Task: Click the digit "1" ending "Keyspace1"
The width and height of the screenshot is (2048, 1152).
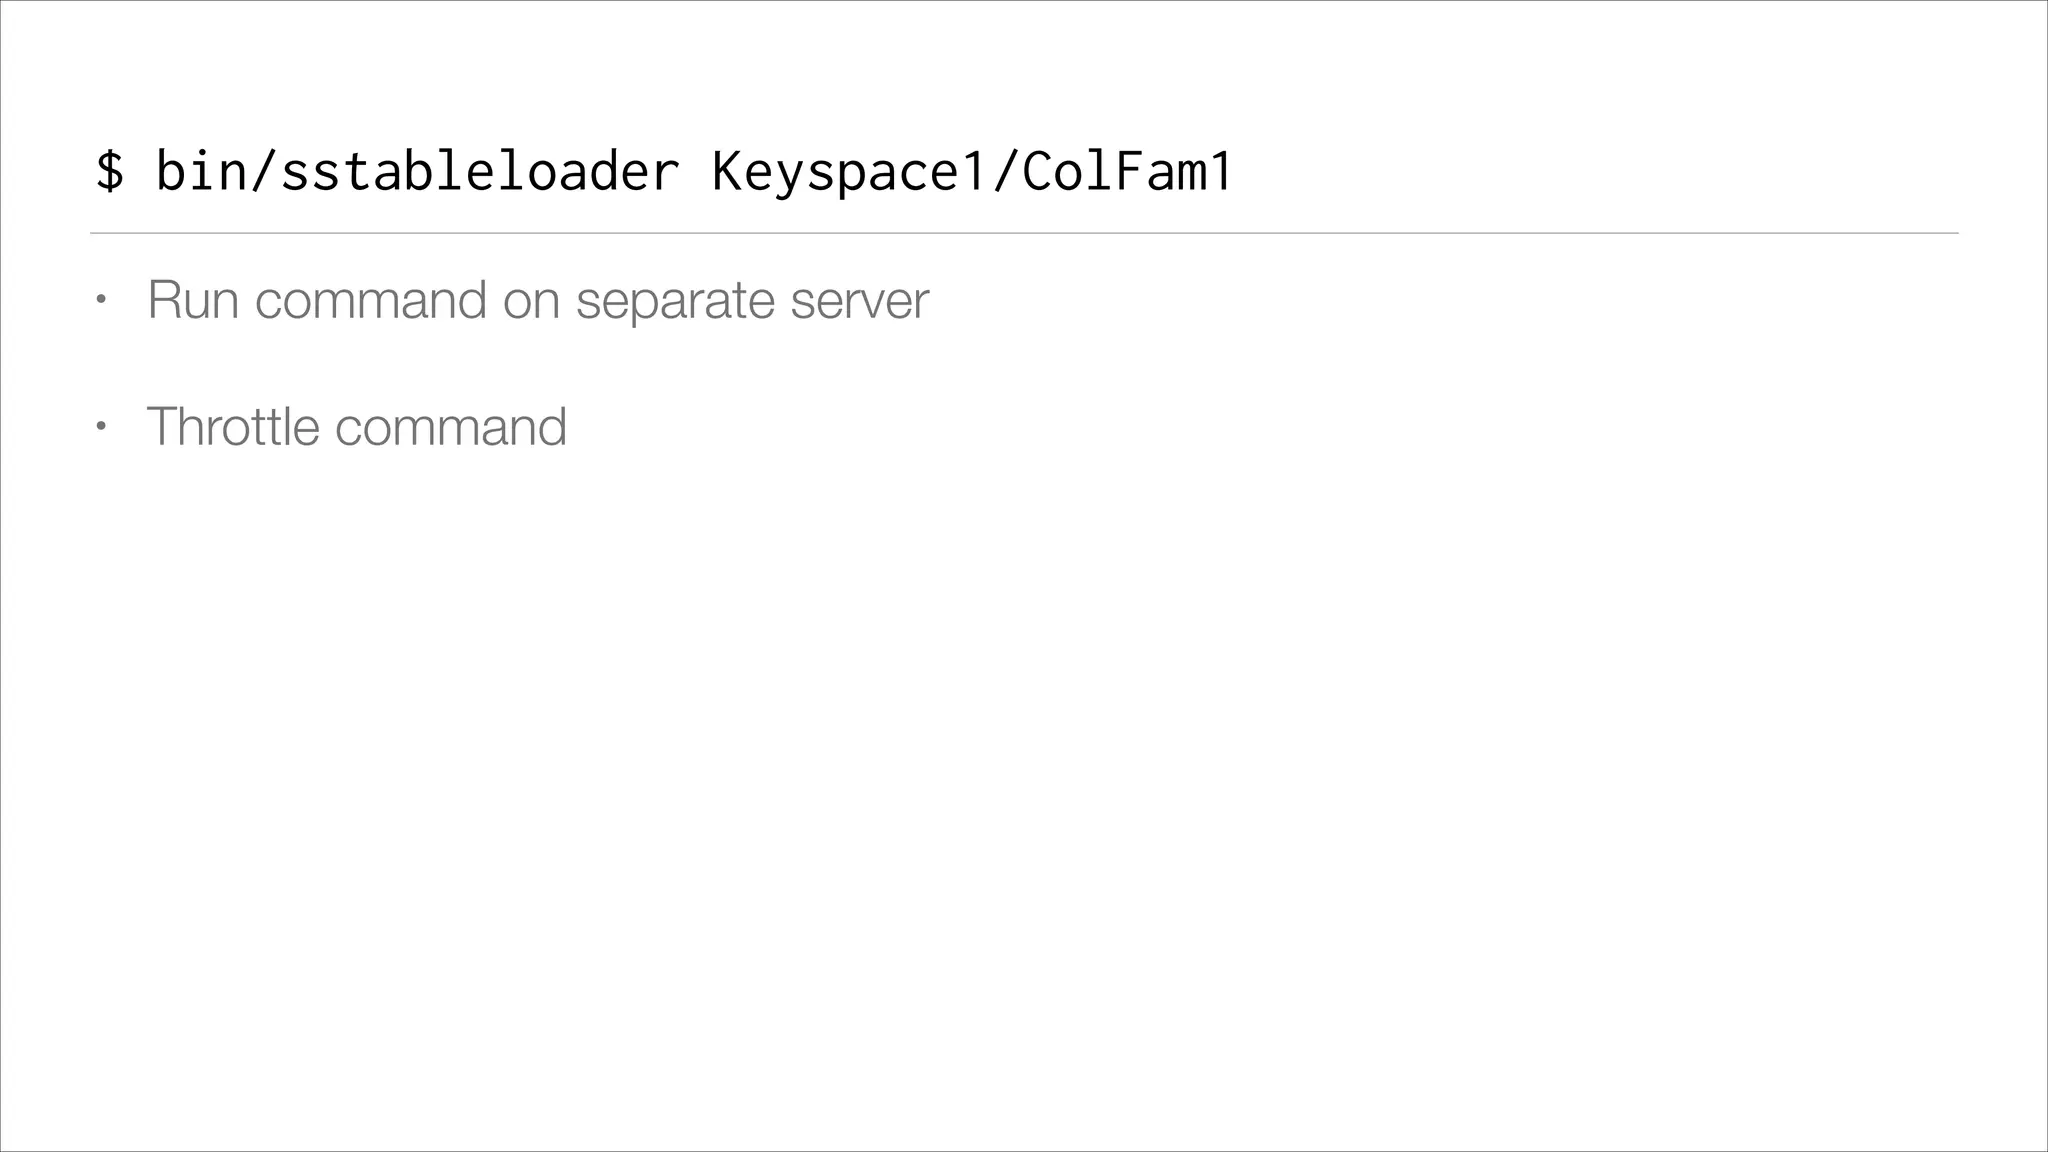Action: (972, 171)
